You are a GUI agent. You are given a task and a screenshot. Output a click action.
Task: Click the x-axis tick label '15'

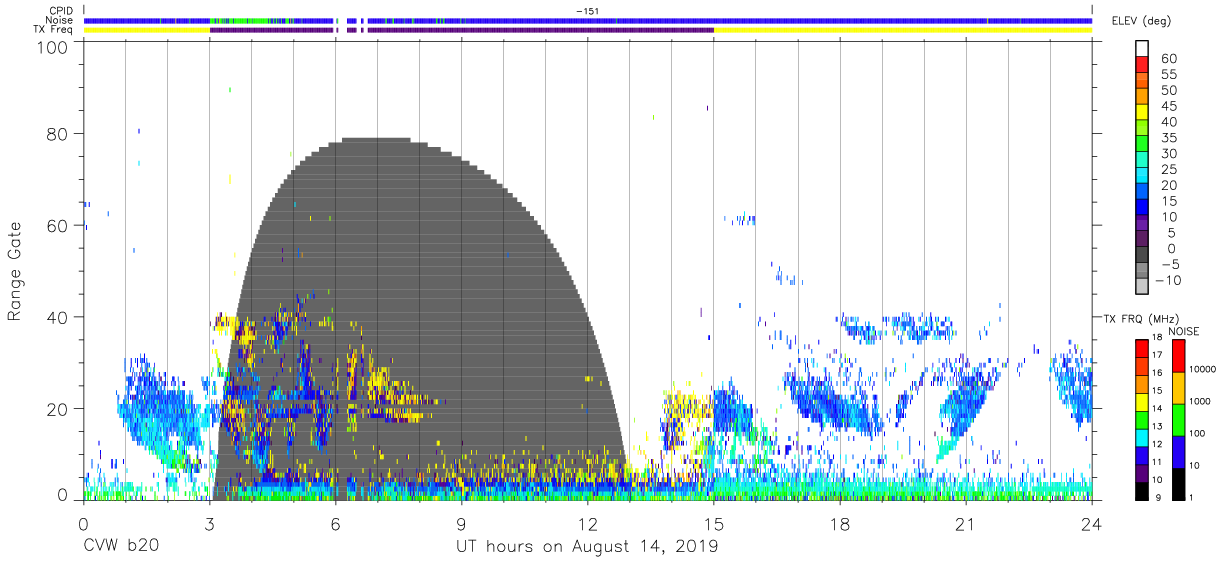click(x=714, y=524)
